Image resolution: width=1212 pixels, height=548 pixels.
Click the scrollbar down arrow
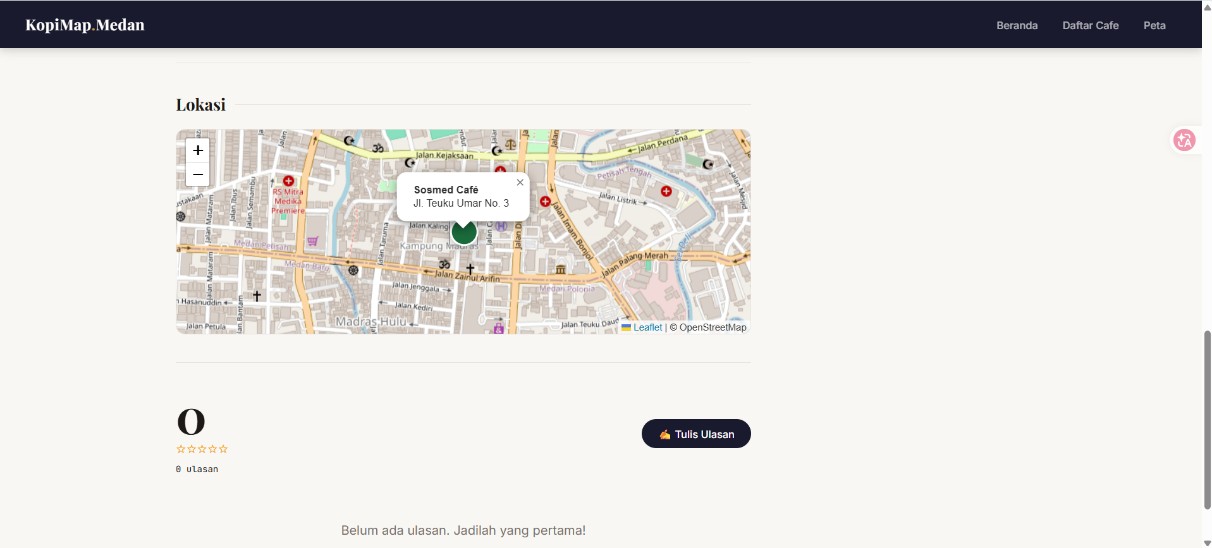pyautogui.click(x=1206, y=542)
